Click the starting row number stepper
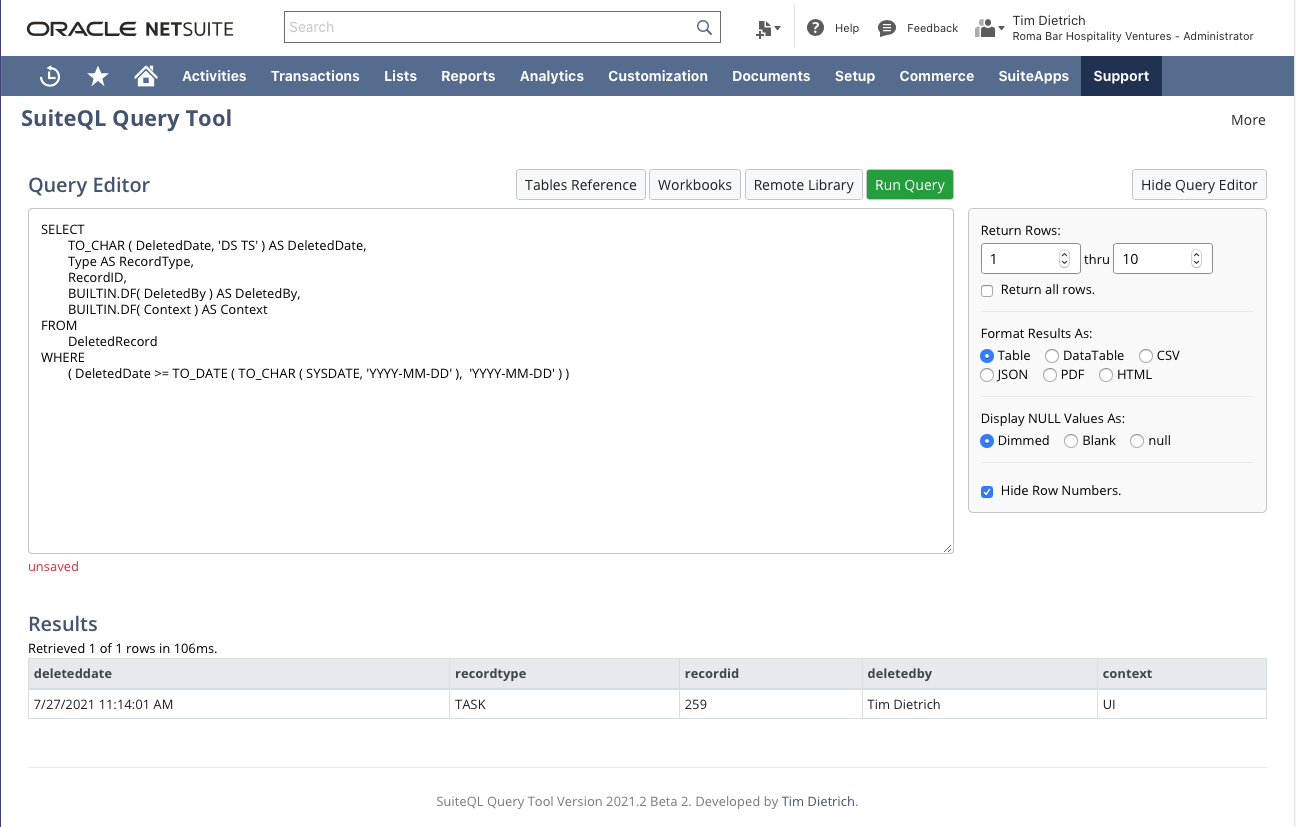 click(x=1064, y=259)
